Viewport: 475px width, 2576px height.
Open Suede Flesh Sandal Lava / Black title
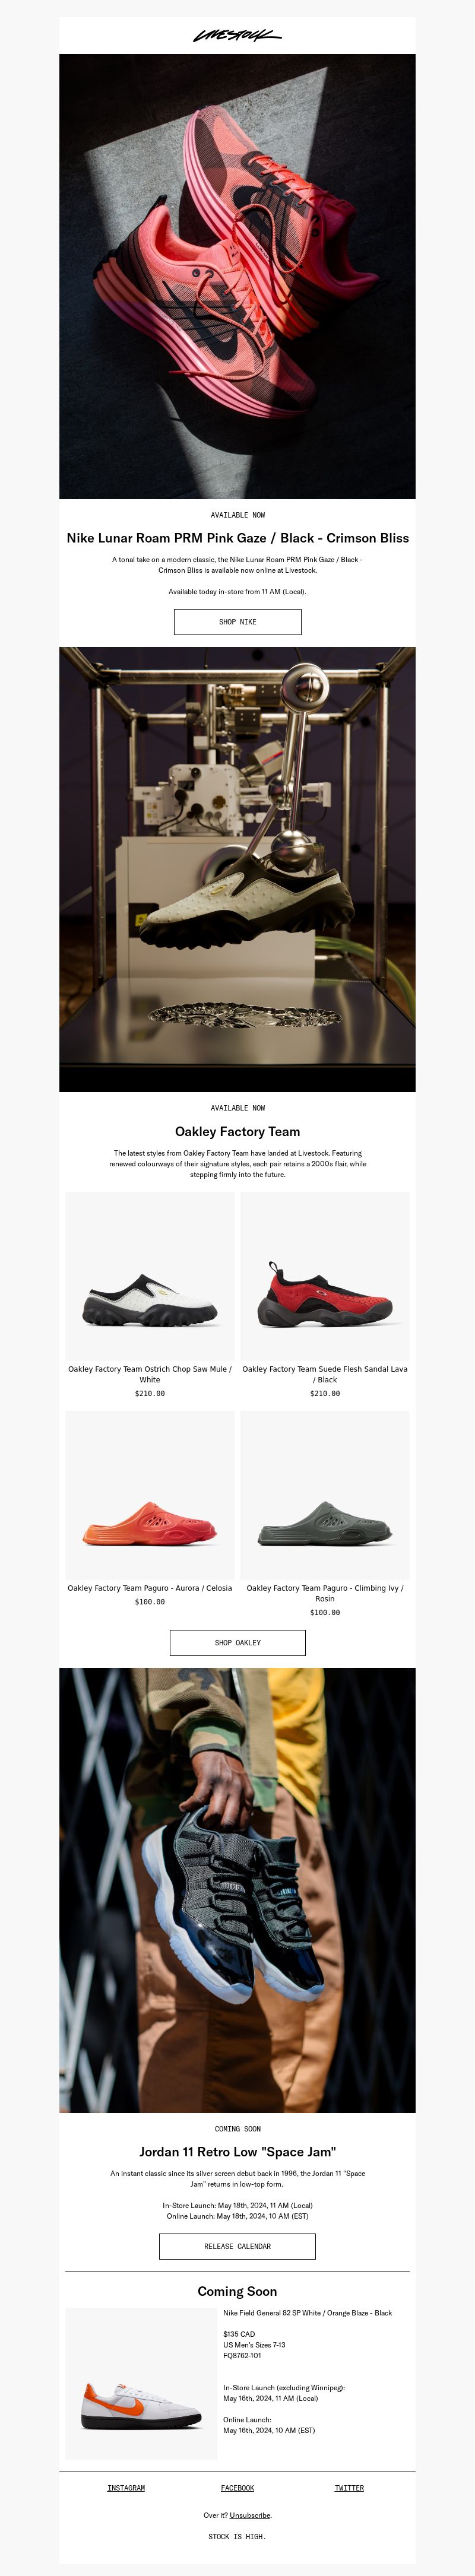click(x=325, y=1374)
